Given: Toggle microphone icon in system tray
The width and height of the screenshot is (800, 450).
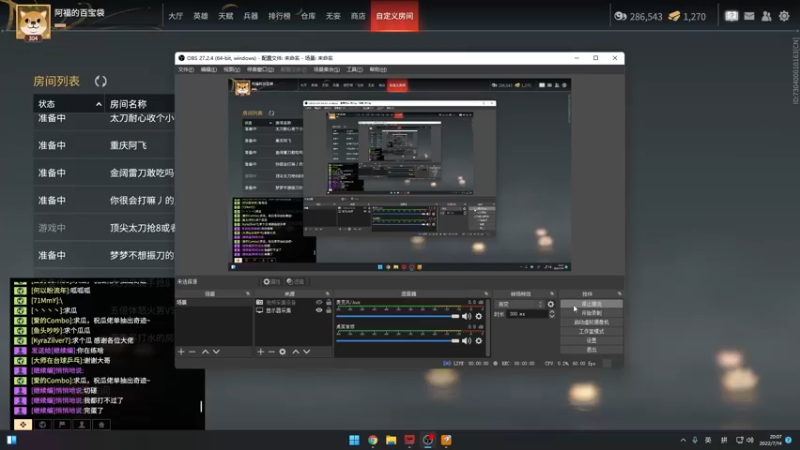Looking at the screenshot, I should [x=695, y=440].
